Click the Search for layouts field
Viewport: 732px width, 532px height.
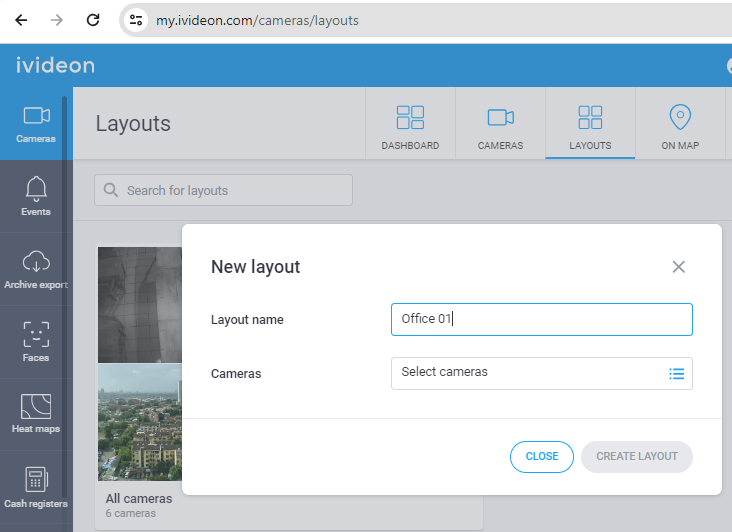tap(223, 190)
